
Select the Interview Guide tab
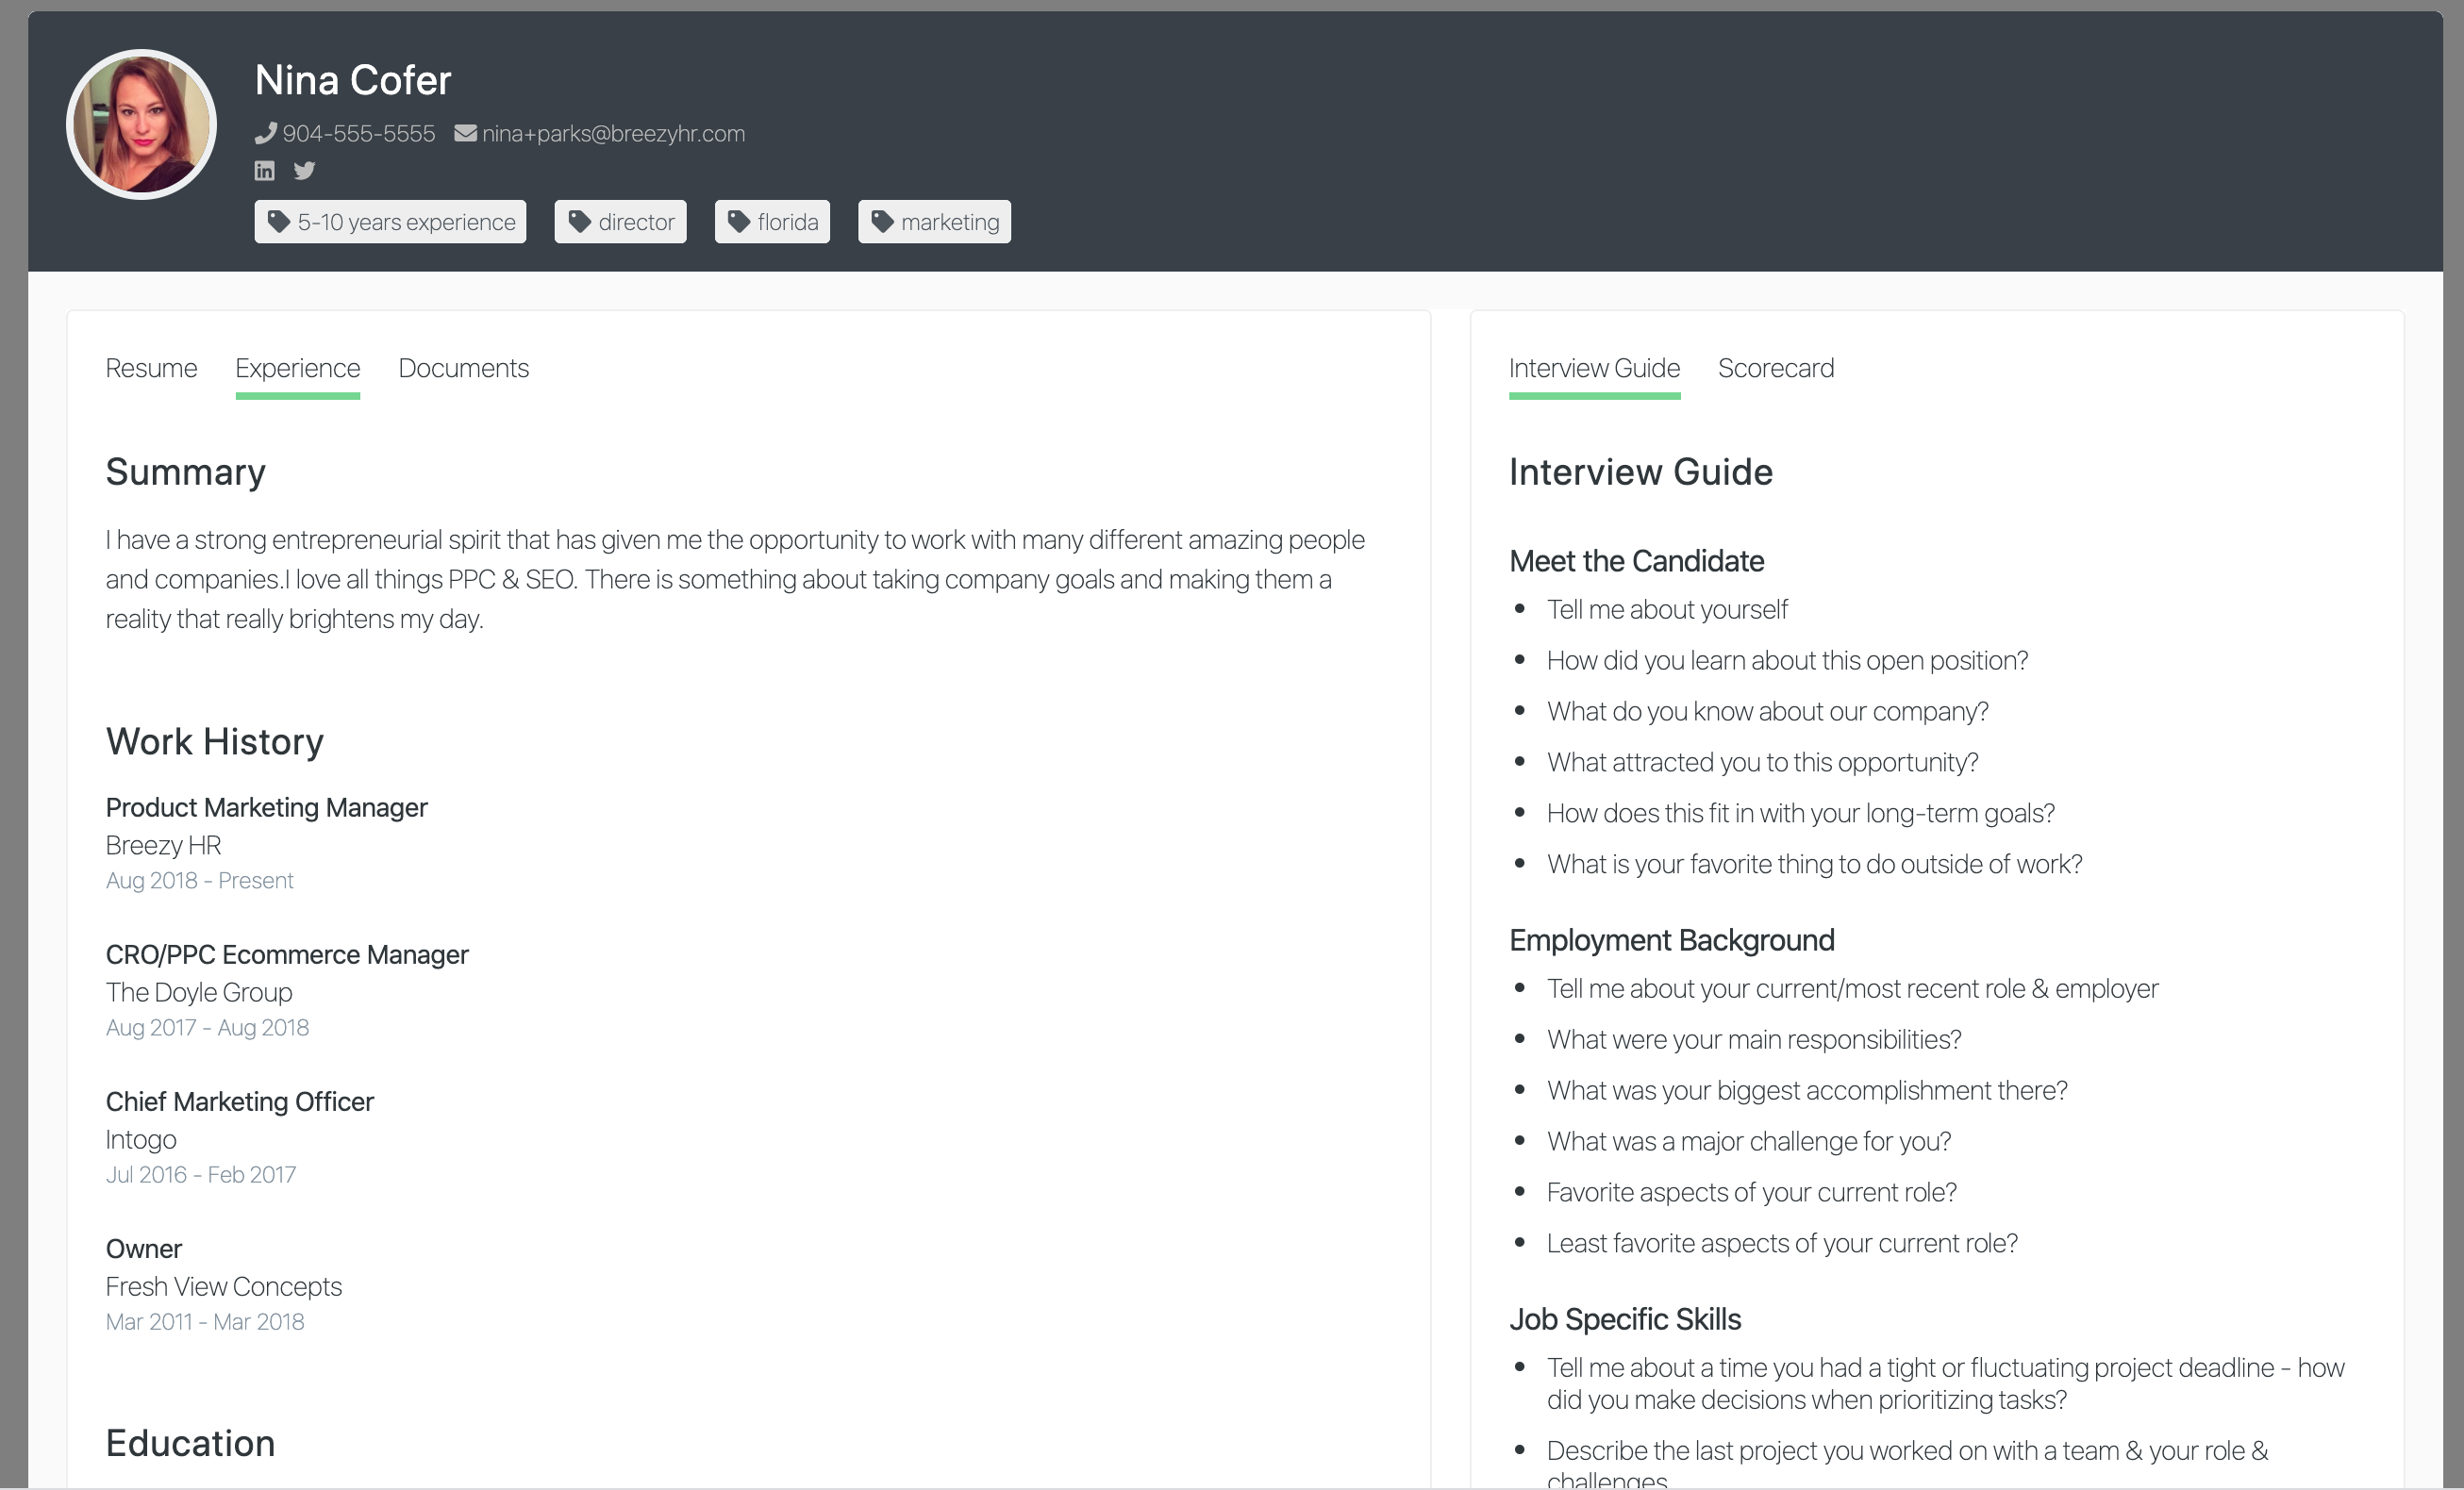(x=1594, y=370)
